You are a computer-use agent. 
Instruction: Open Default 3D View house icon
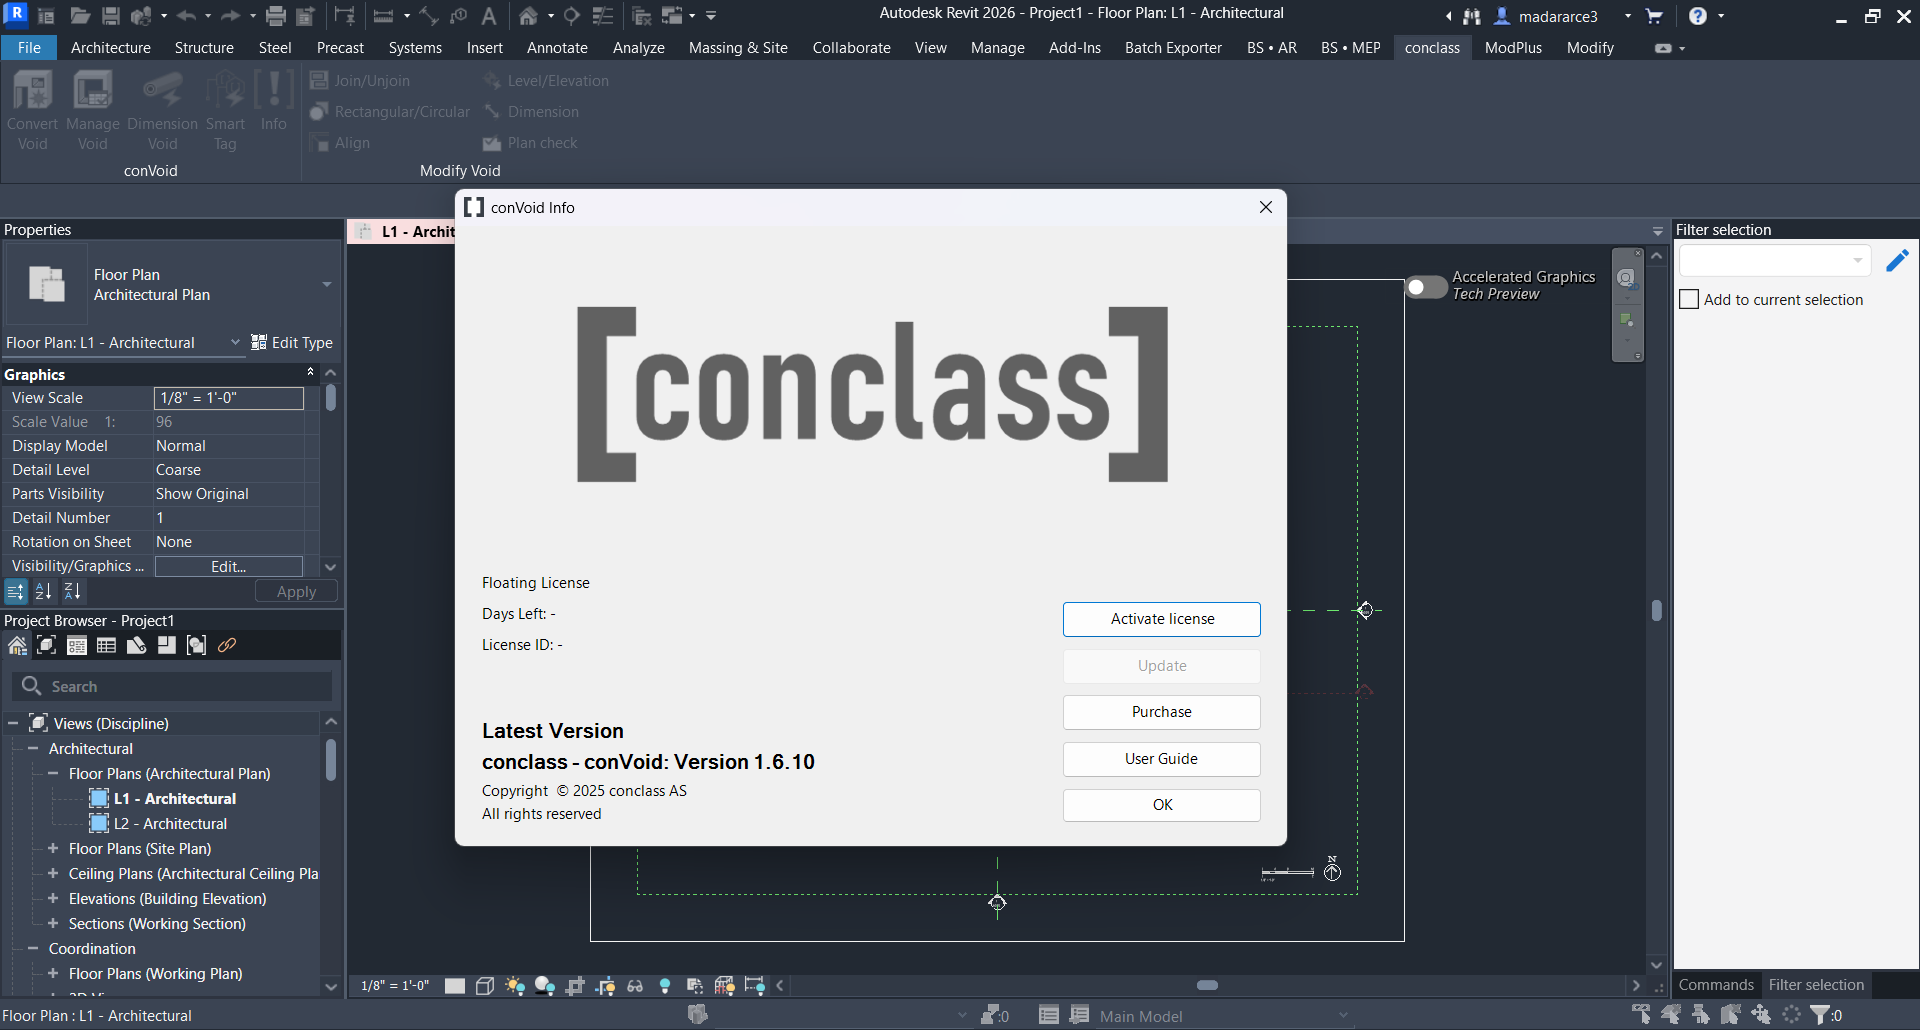(x=528, y=16)
